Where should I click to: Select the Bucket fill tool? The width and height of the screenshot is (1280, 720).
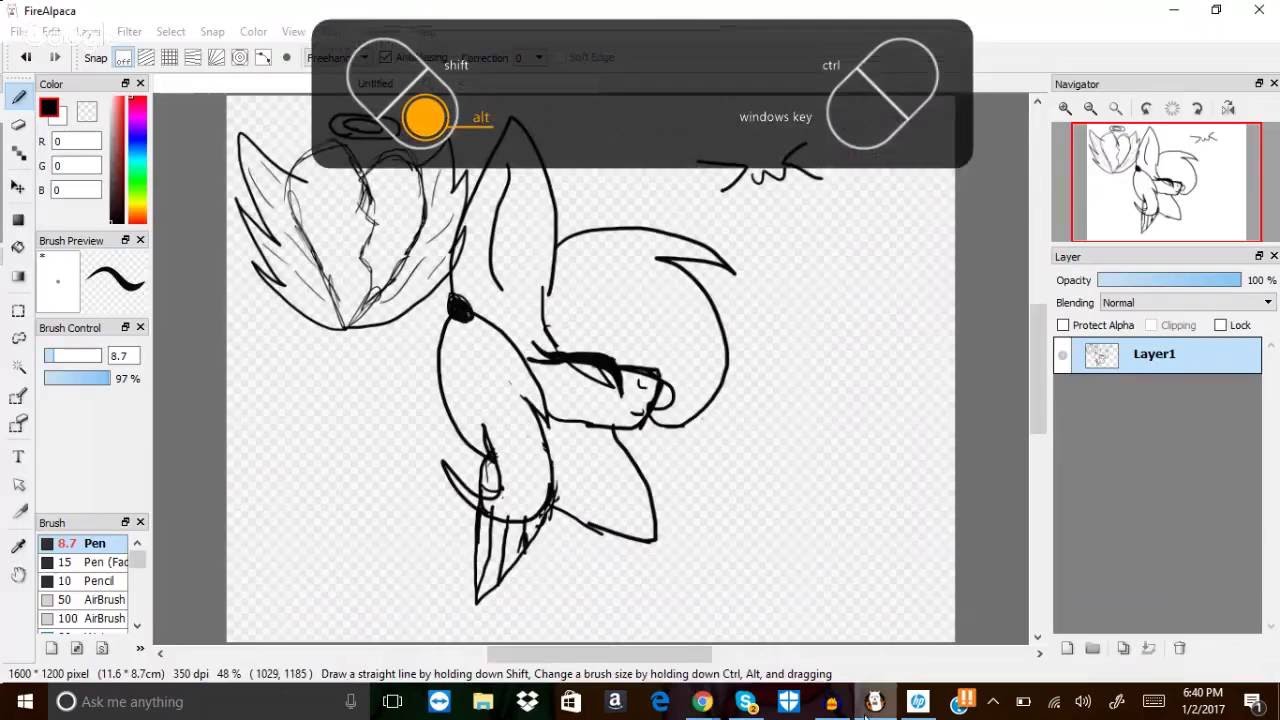pos(18,247)
